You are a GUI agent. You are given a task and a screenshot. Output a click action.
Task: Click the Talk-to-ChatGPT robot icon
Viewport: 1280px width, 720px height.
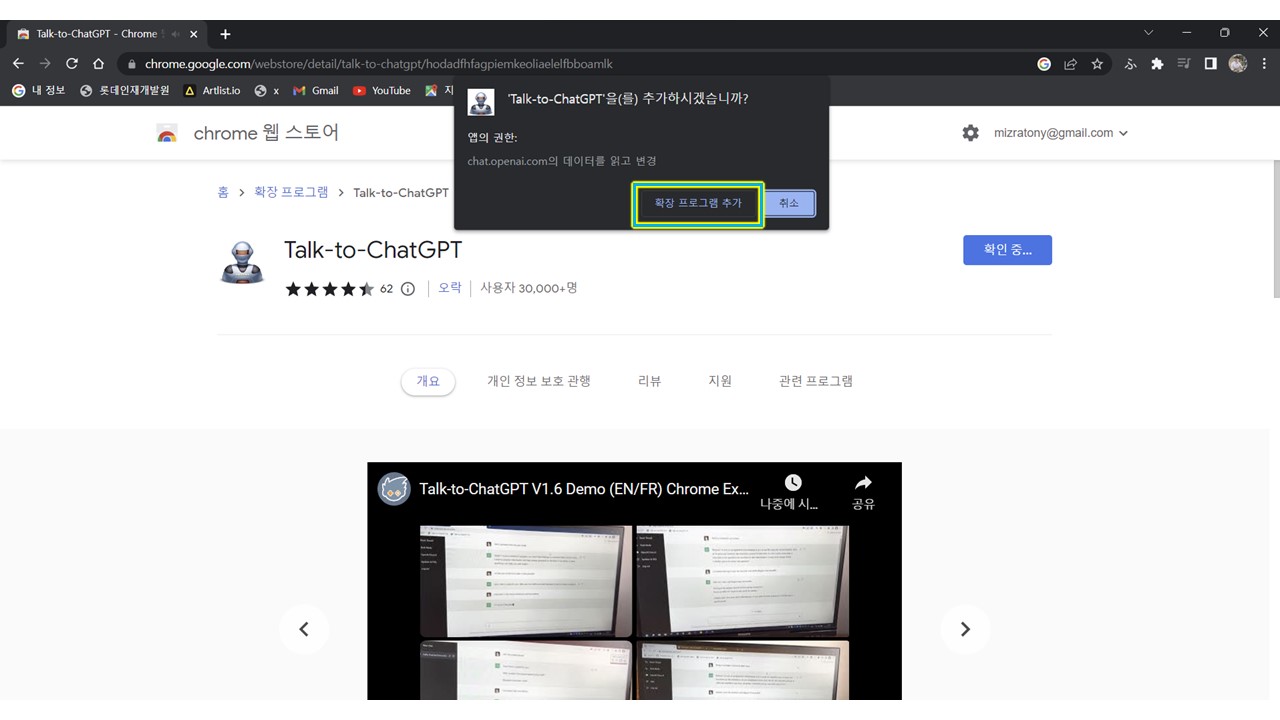click(241, 263)
